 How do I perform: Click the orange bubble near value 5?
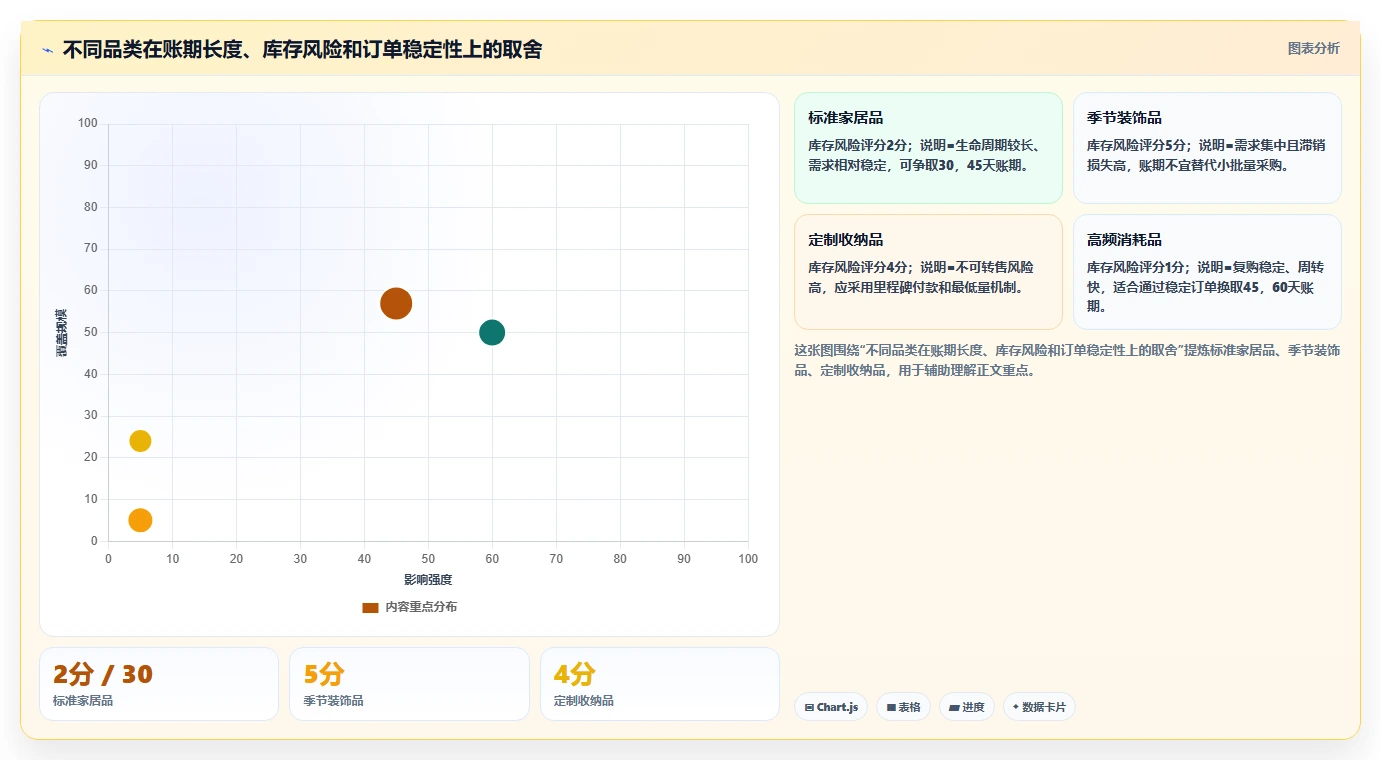coord(140,520)
